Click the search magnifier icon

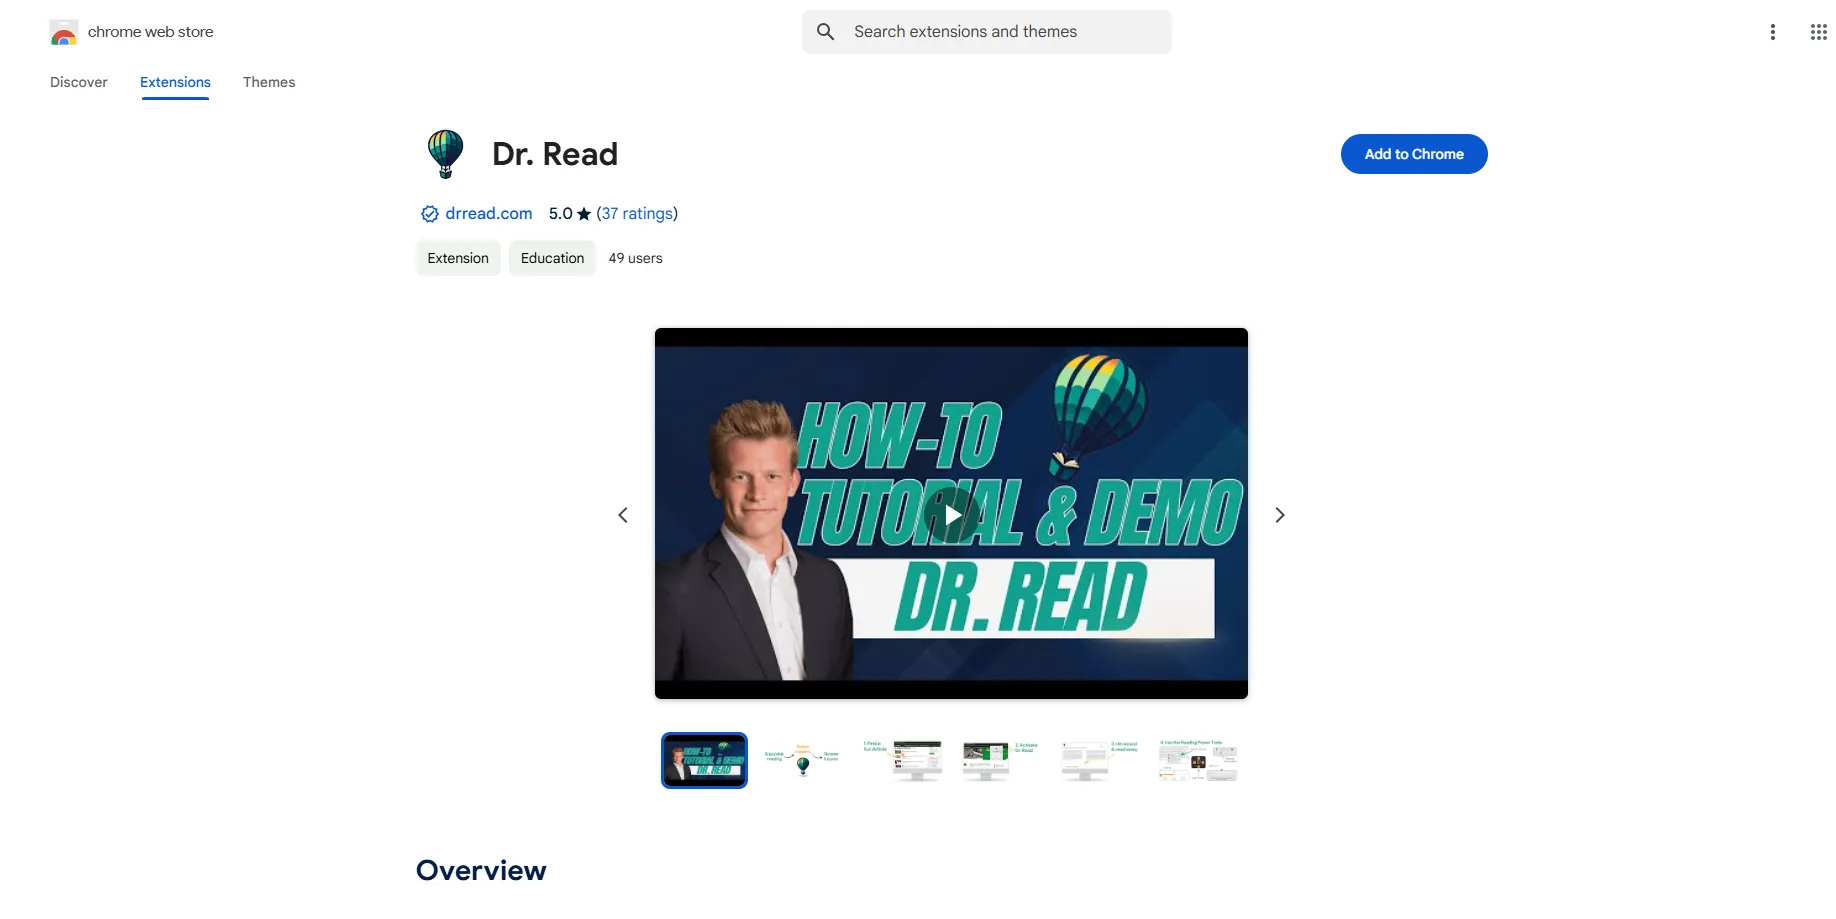[825, 31]
